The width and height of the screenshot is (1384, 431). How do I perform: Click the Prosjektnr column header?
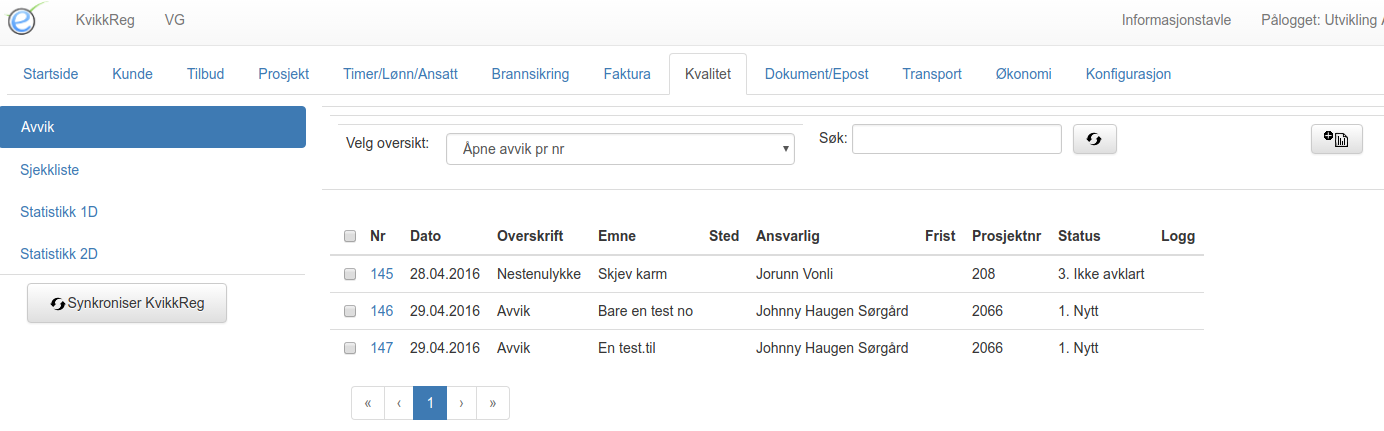pyautogui.click(x=1005, y=237)
